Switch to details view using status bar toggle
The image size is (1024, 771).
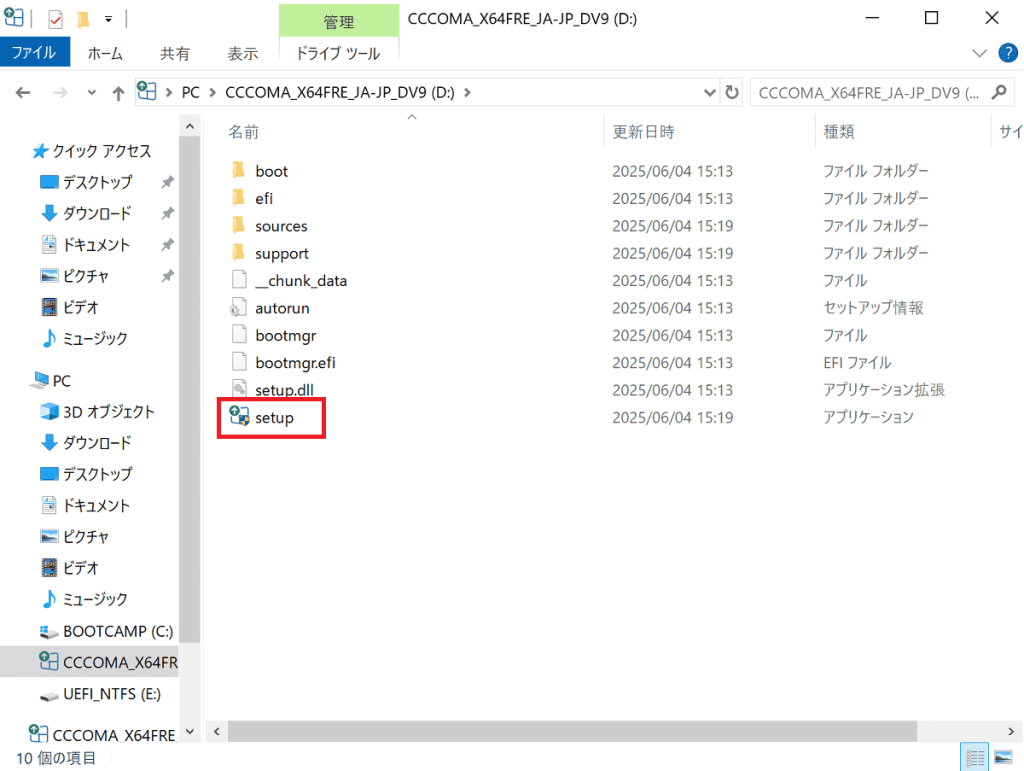coord(975,756)
